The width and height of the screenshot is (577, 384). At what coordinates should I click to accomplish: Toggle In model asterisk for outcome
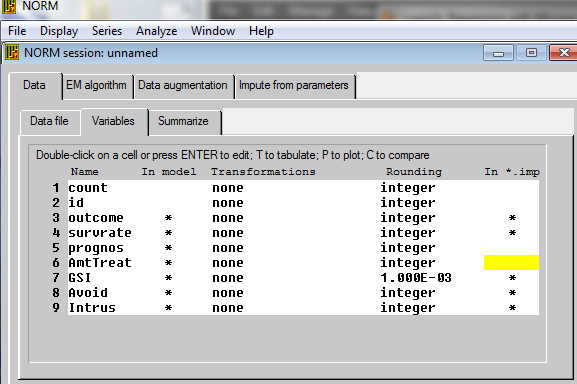click(168, 218)
